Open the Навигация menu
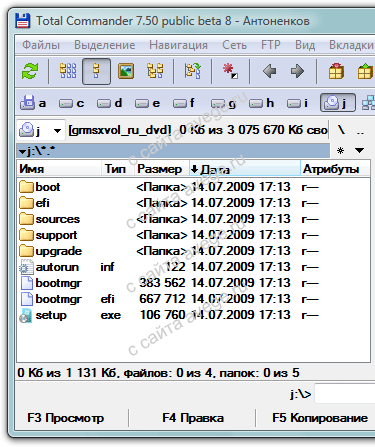 (178, 45)
